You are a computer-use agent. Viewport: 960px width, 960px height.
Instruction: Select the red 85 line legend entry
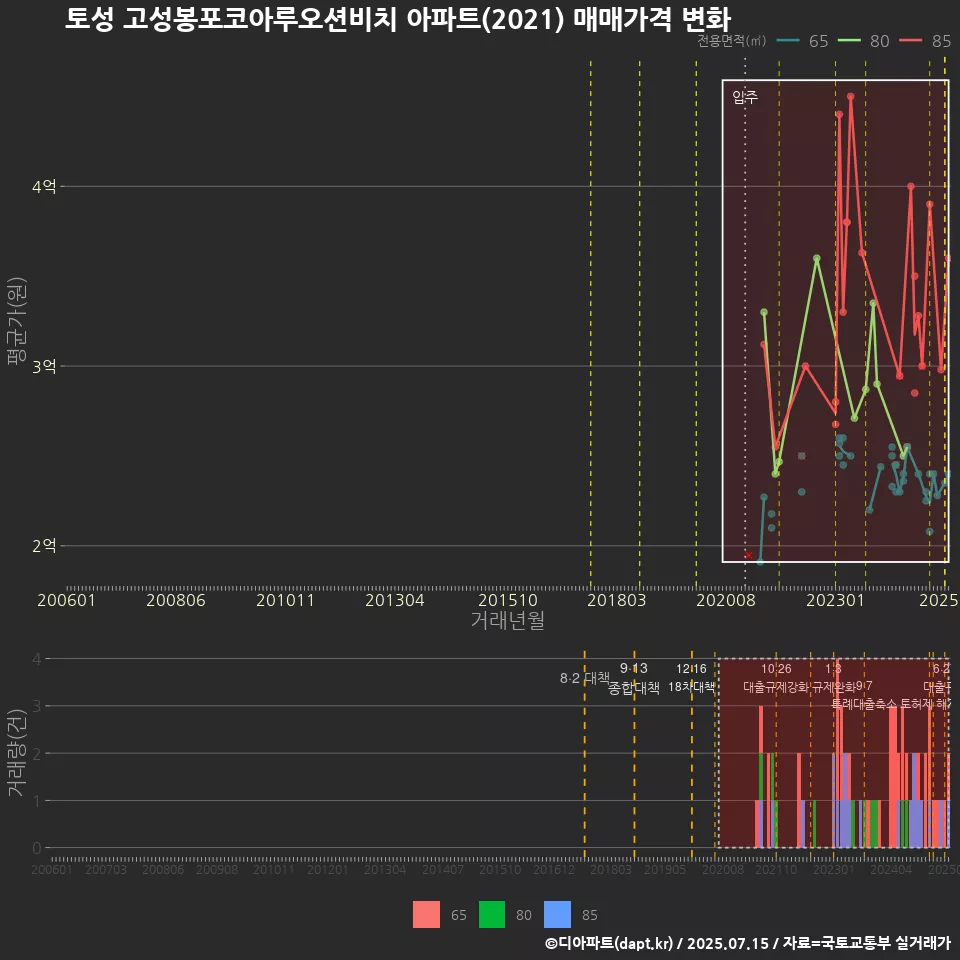tap(925, 41)
